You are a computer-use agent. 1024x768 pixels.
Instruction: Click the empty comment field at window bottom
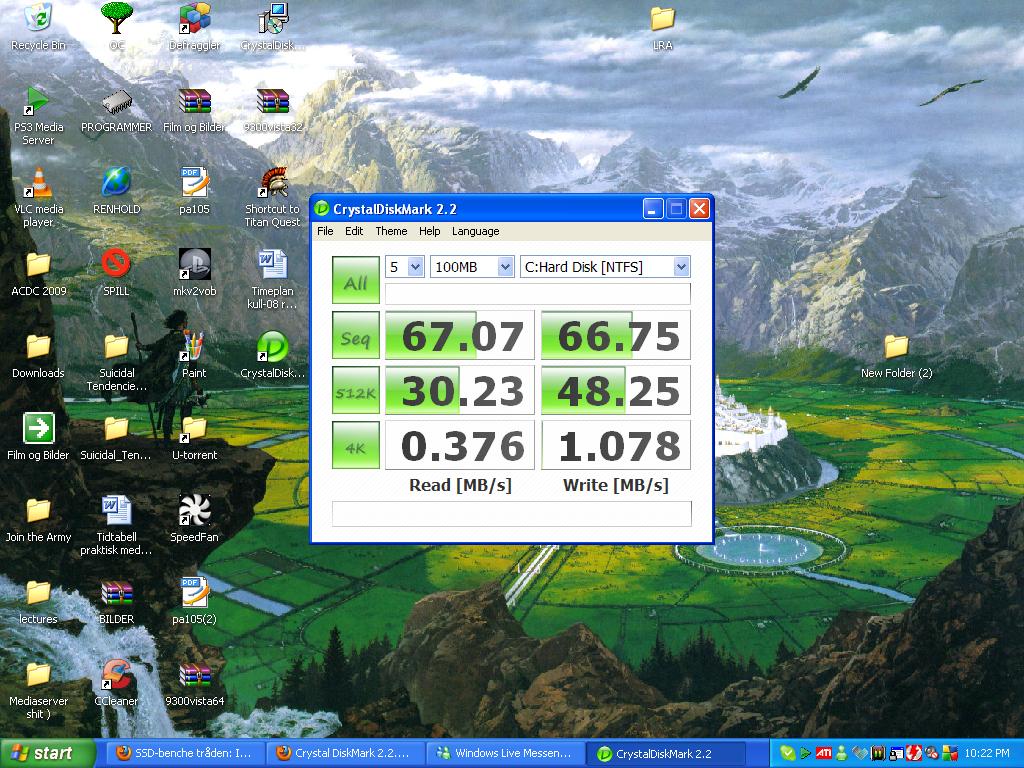coord(511,514)
